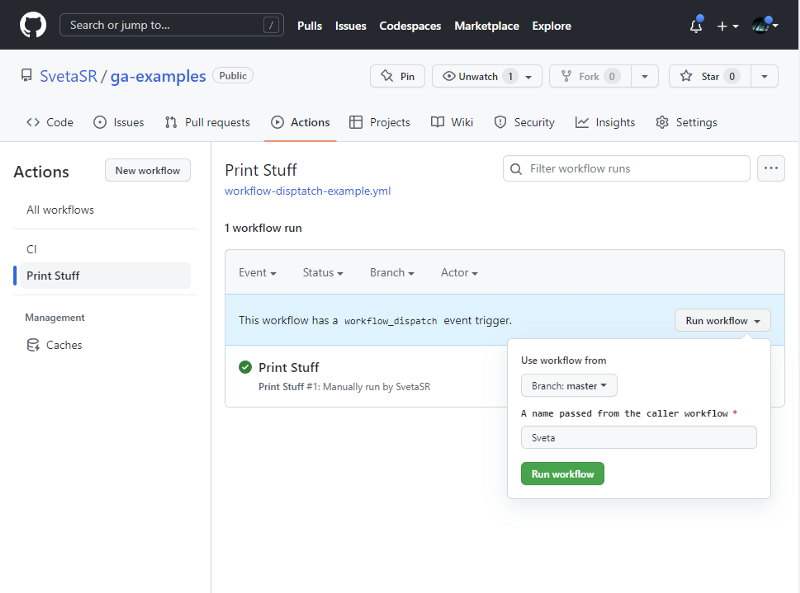800x593 pixels.
Task: Open the notifications bell
Action: point(696,25)
